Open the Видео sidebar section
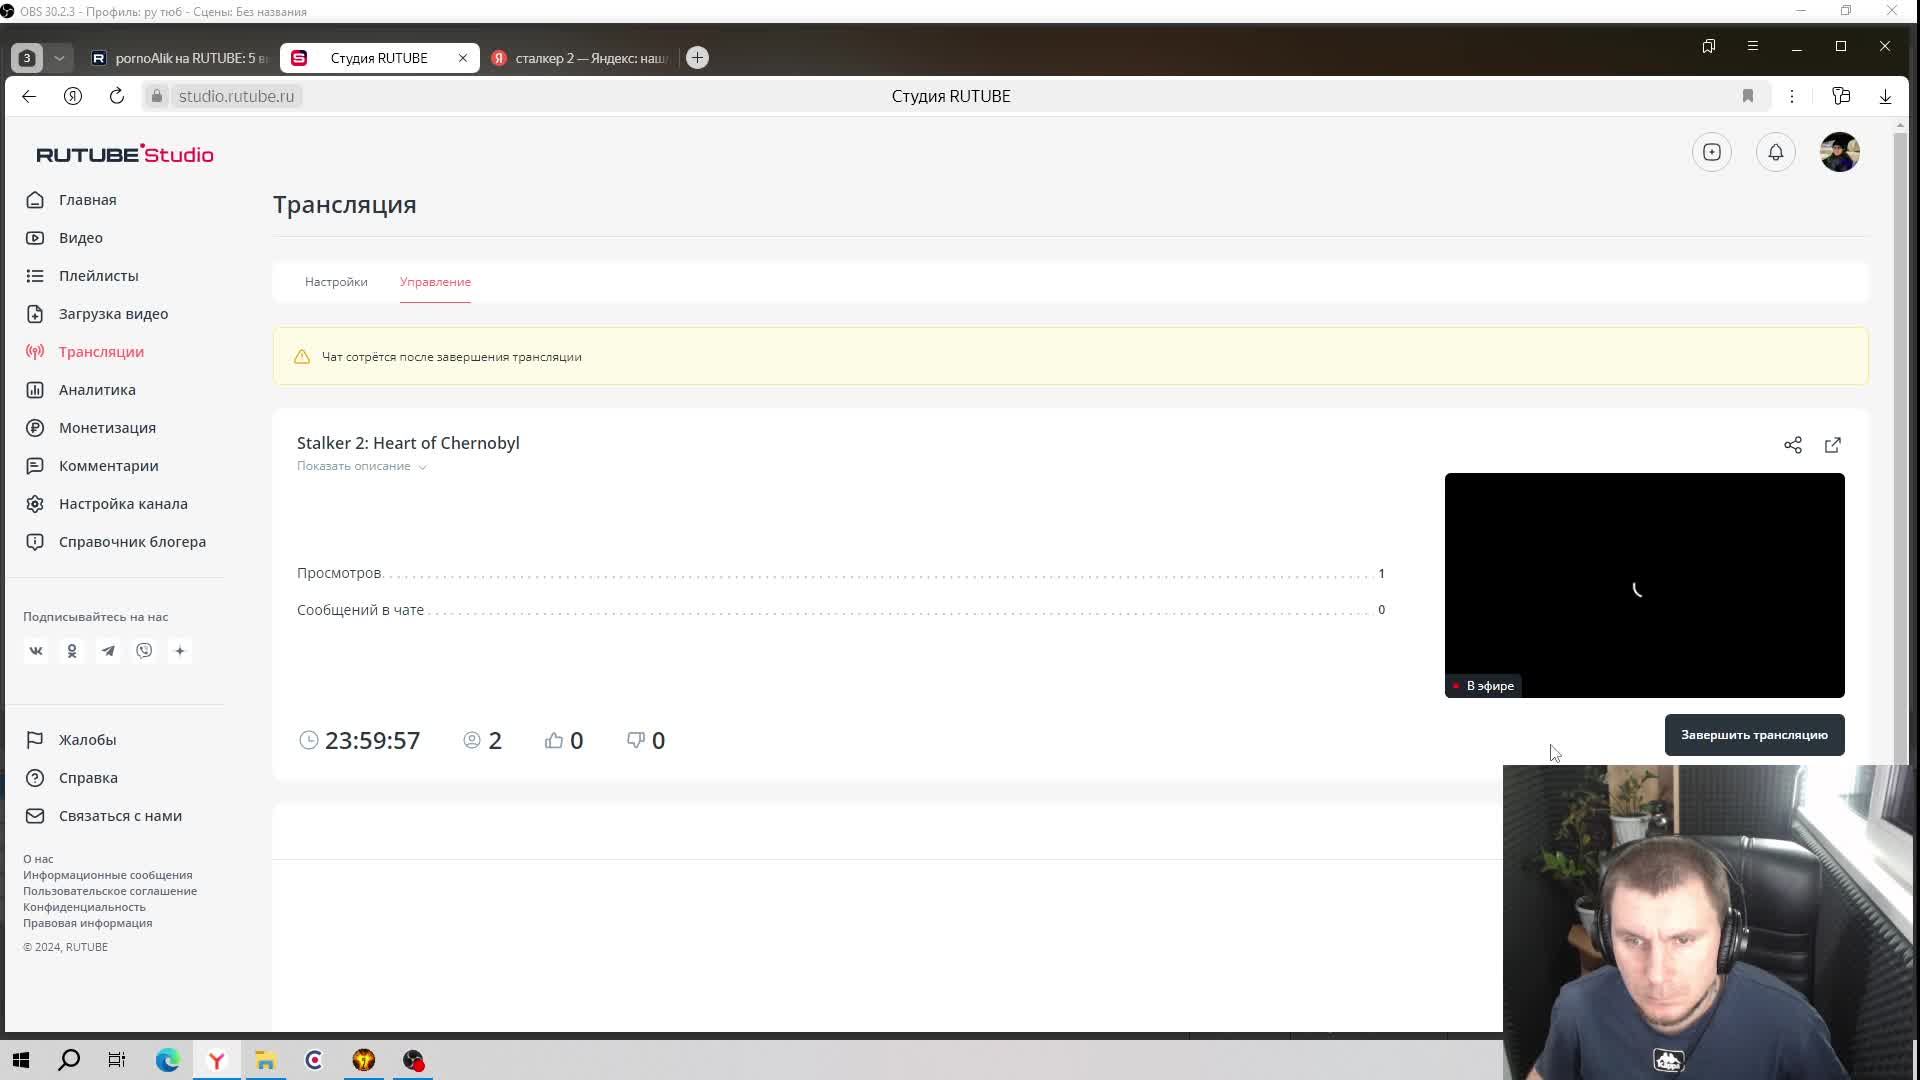1920x1080 pixels. 80,238
